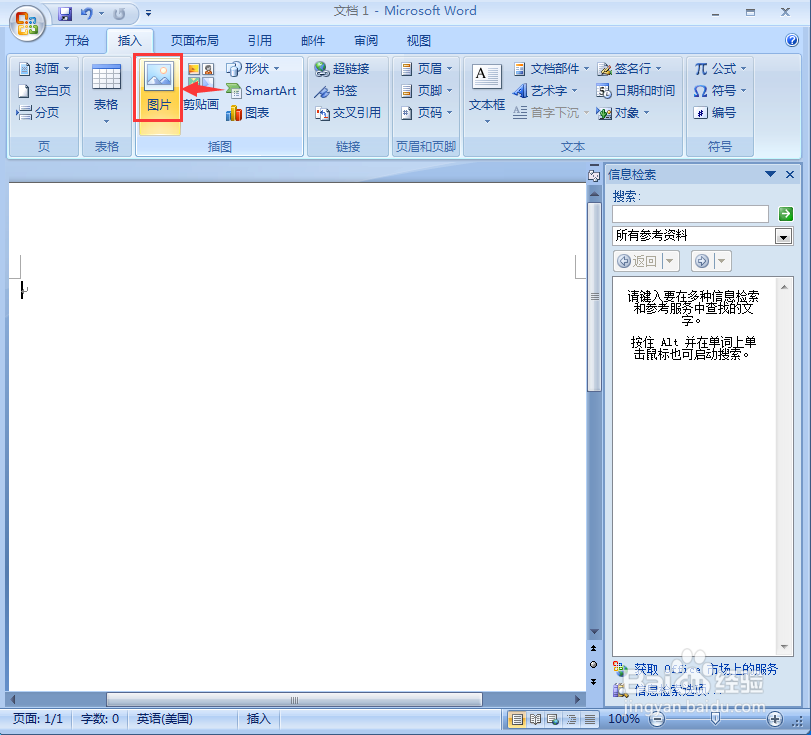Zoom in with the plus button
The image size is (811, 735).
[774, 718]
